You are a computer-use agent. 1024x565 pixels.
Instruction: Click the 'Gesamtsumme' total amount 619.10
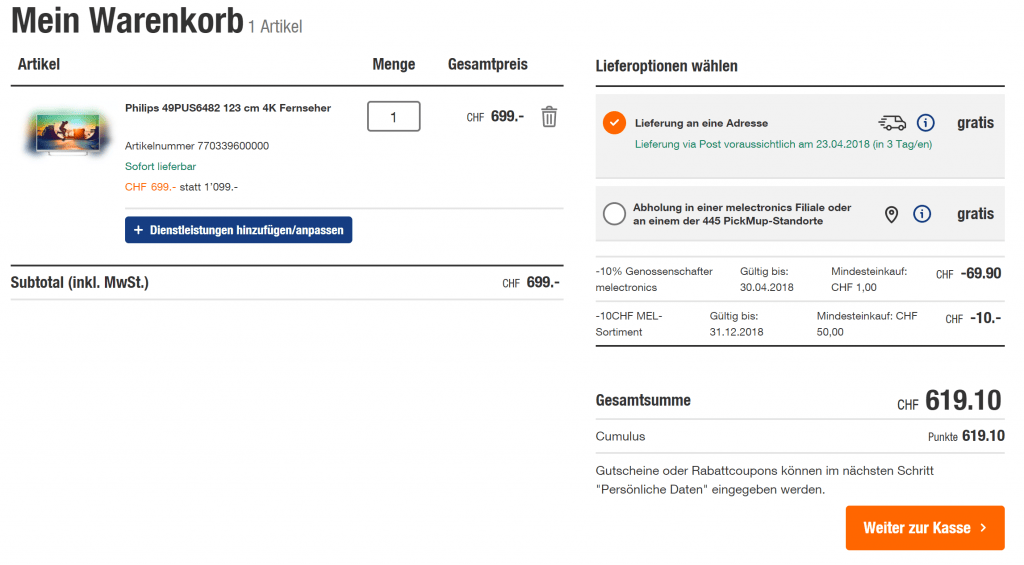click(x=962, y=401)
